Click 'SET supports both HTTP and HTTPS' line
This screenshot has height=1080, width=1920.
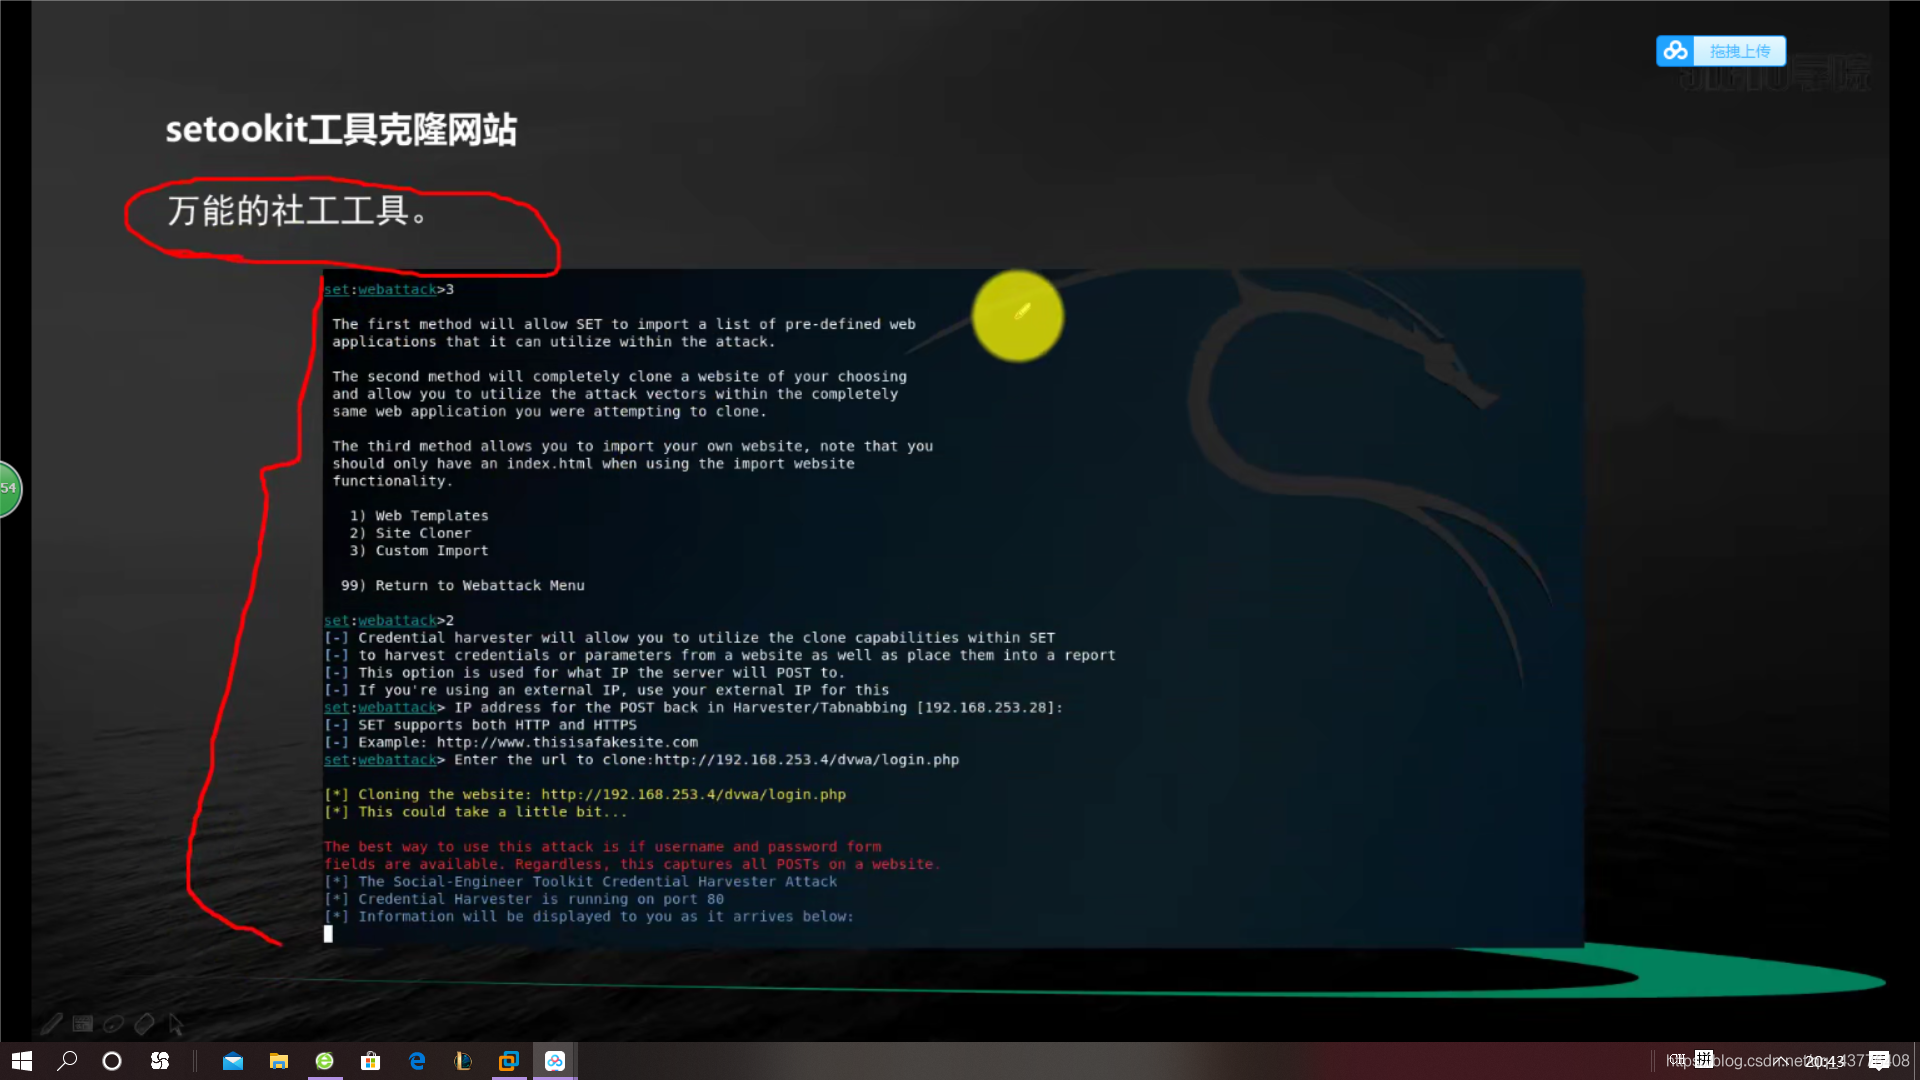tap(480, 725)
